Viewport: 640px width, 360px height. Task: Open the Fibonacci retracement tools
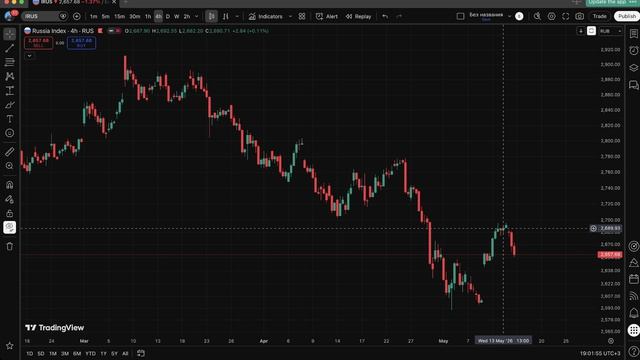coord(10,62)
